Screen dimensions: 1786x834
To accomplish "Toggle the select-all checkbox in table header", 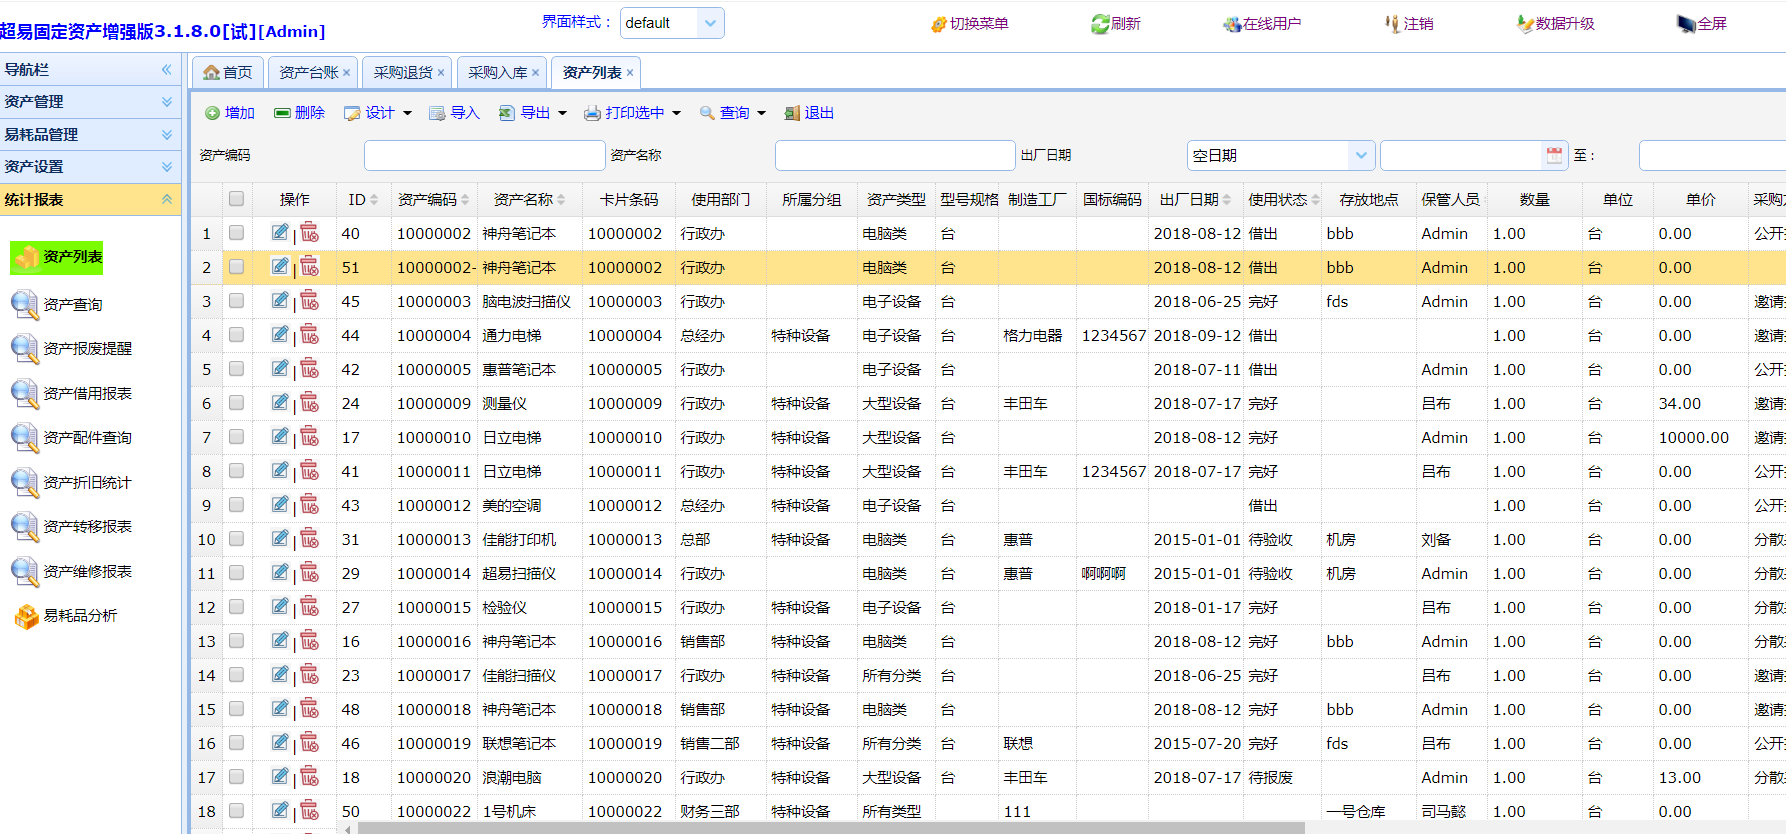I will (x=236, y=199).
